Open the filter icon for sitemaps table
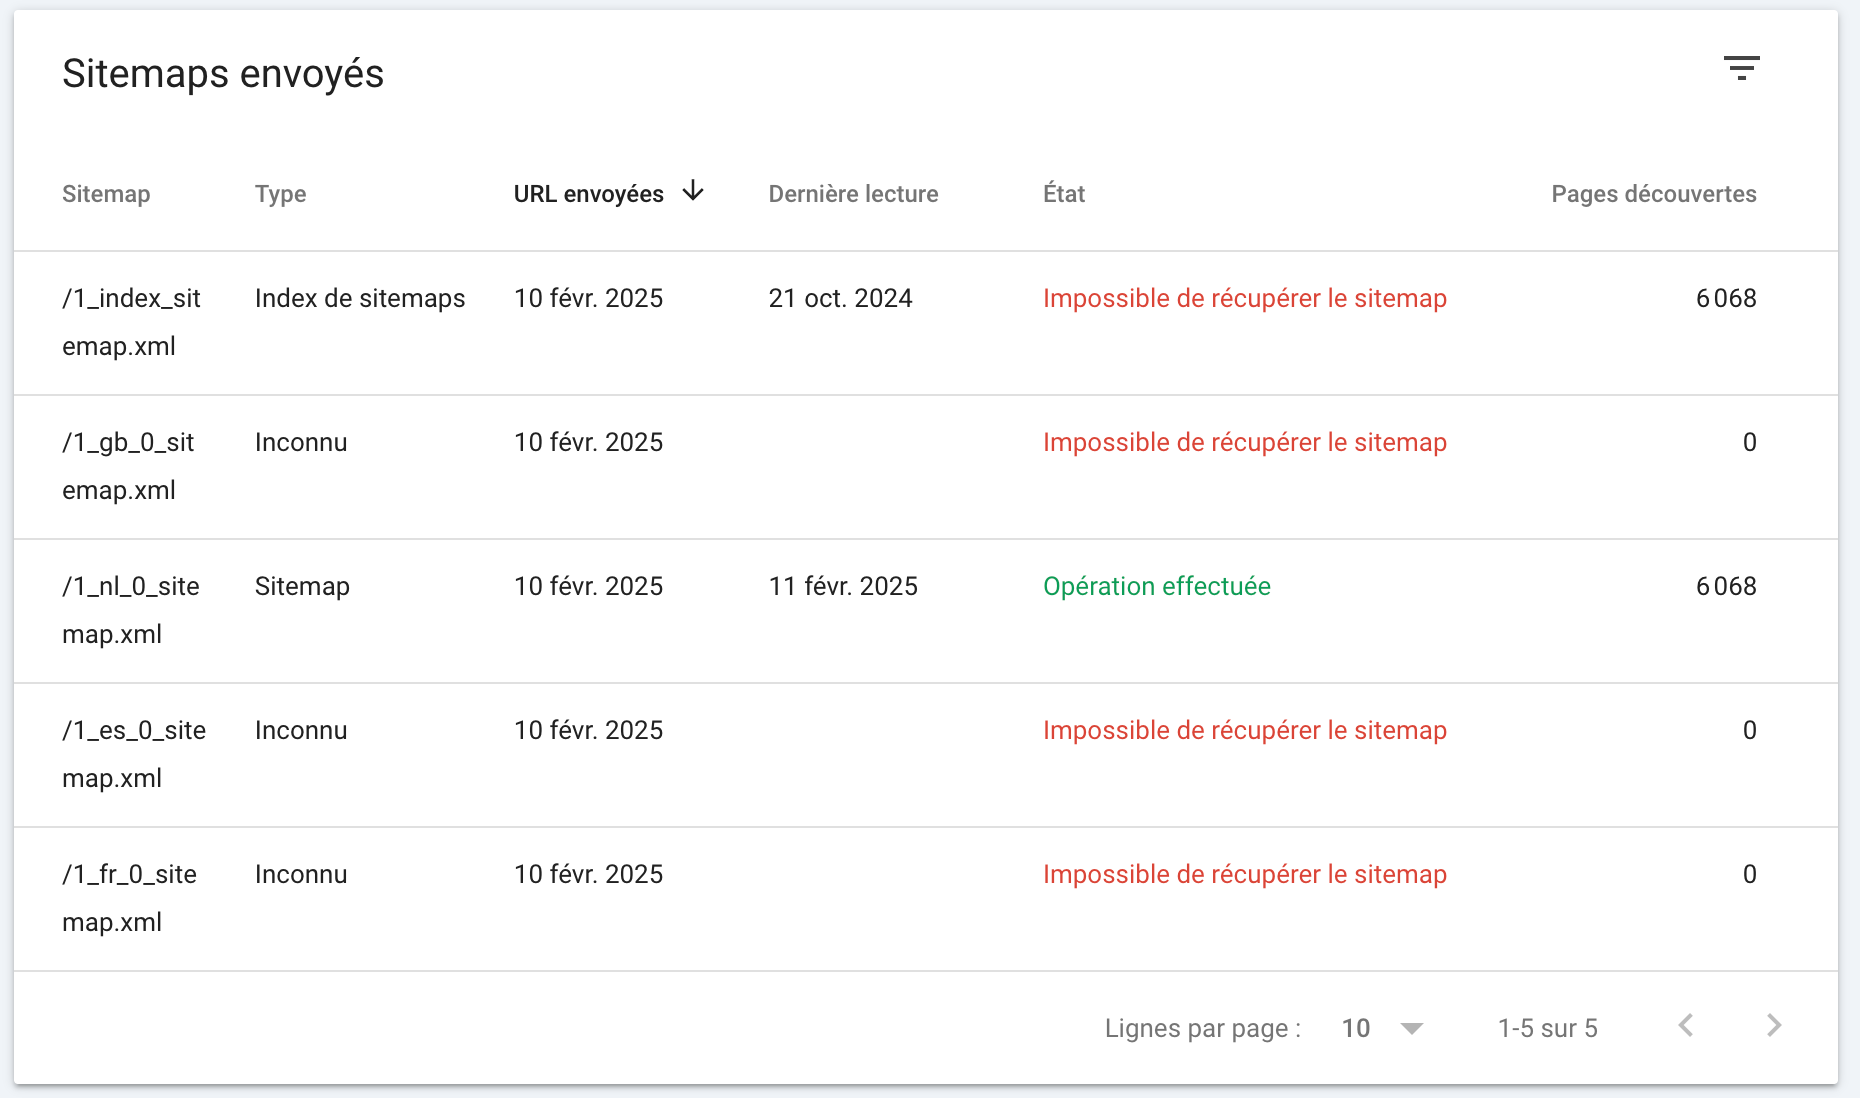Viewport: 1860px width, 1098px height. pyautogui.click(x=1741, y=68)
